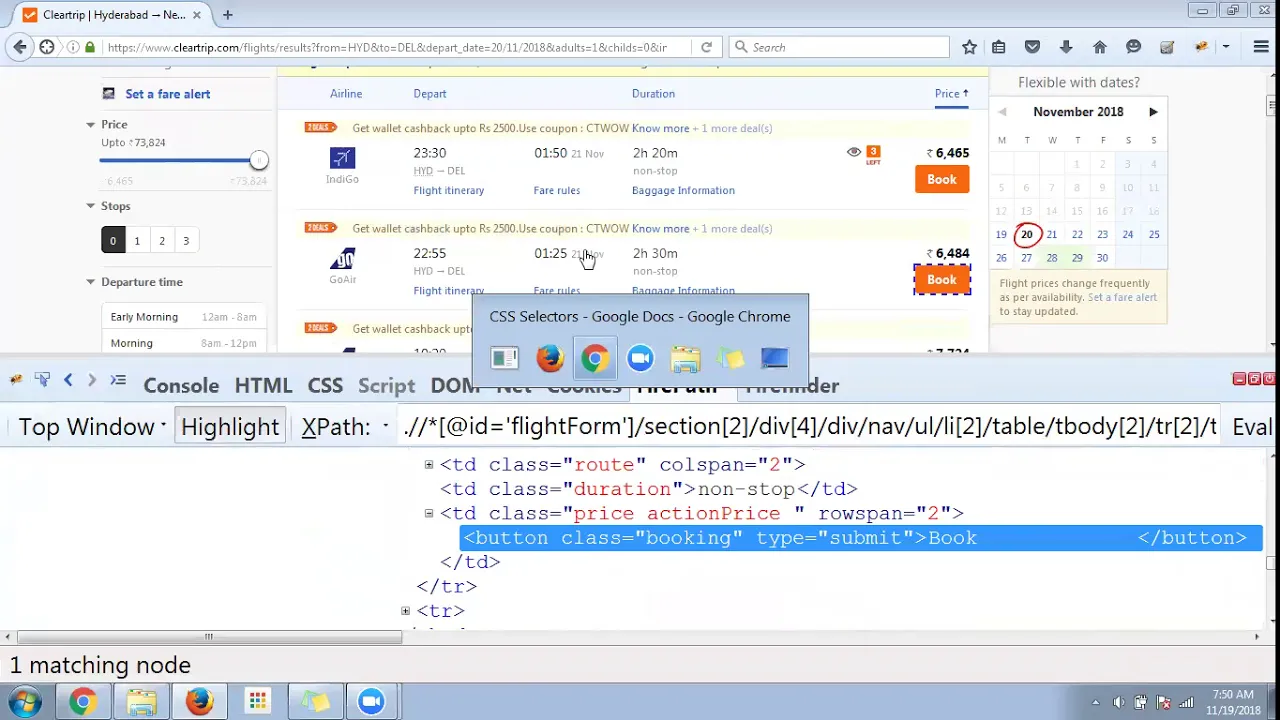The width and height of the screenshot is (1280, 720).
Task: Open the Firefox downloads arrow
Action: (1066, 47)
